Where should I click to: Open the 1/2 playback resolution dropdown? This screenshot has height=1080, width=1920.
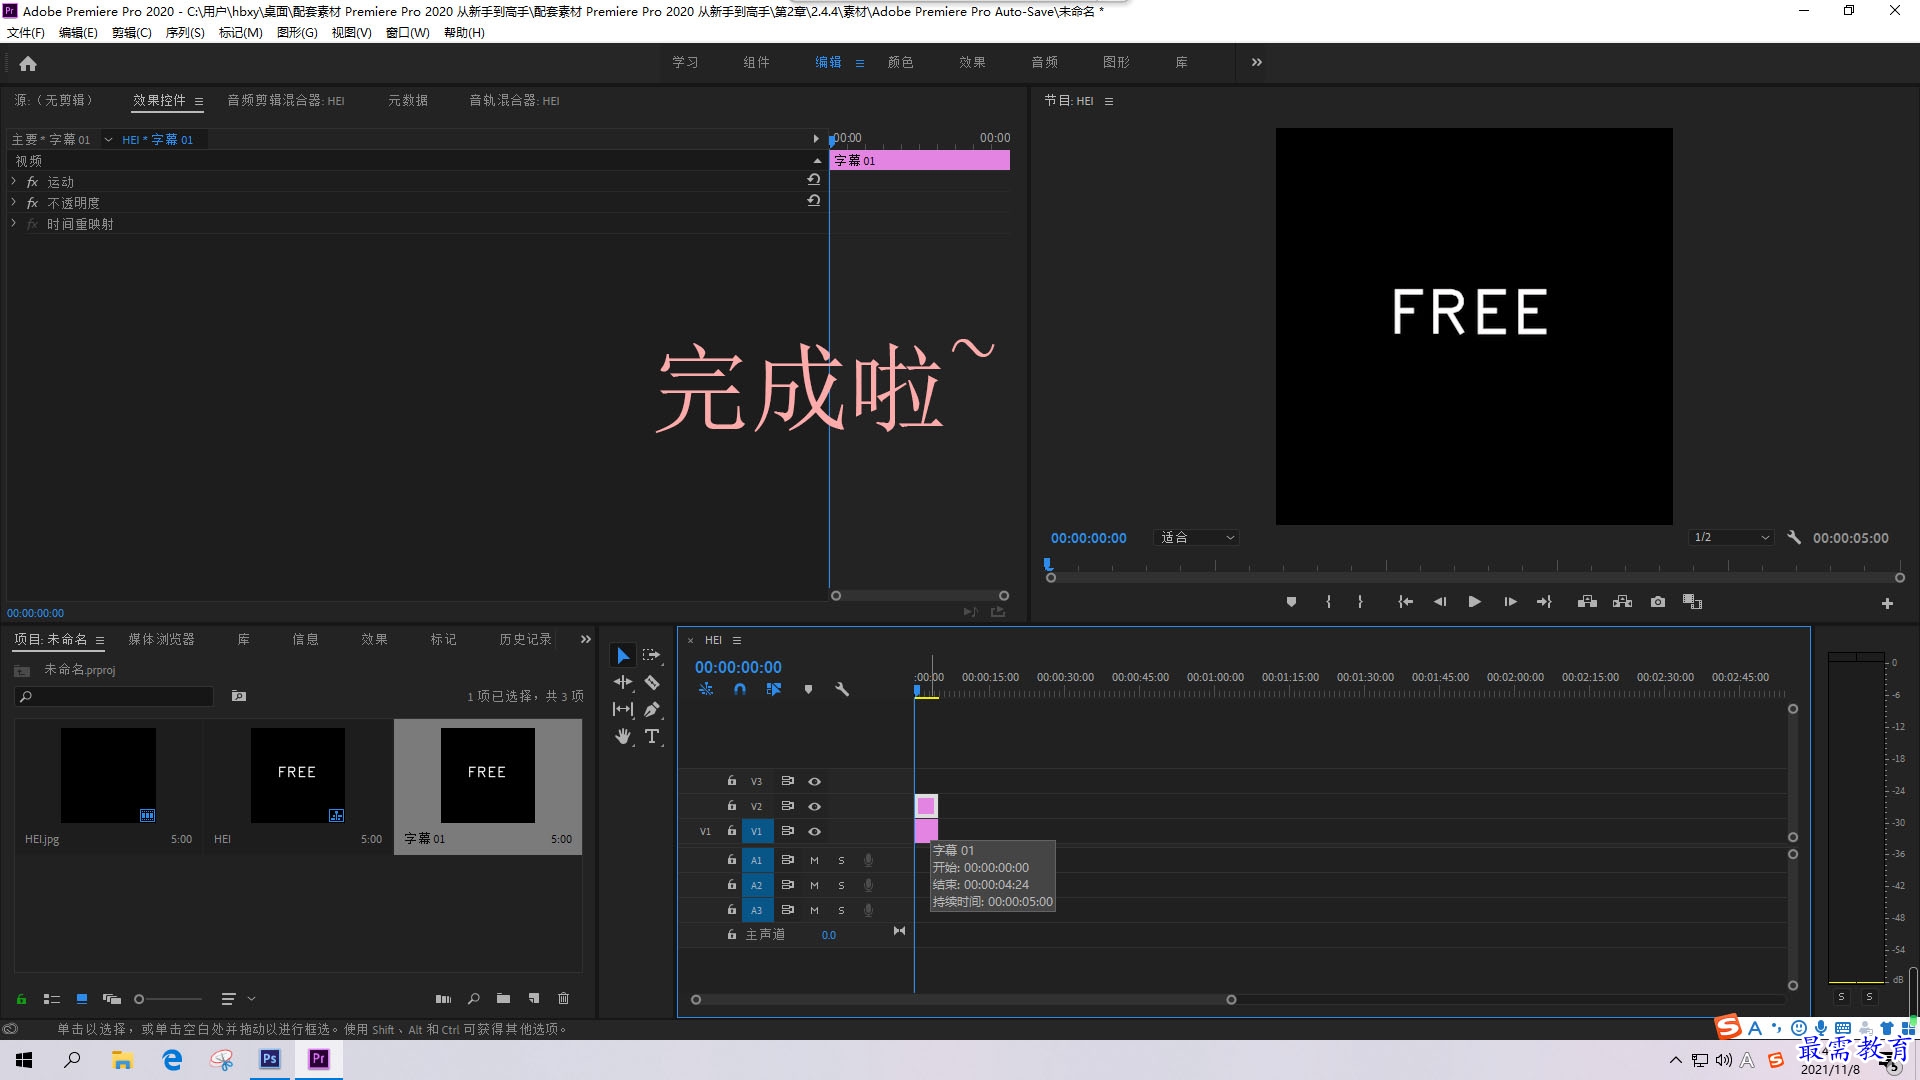(x=1732, y=538)
